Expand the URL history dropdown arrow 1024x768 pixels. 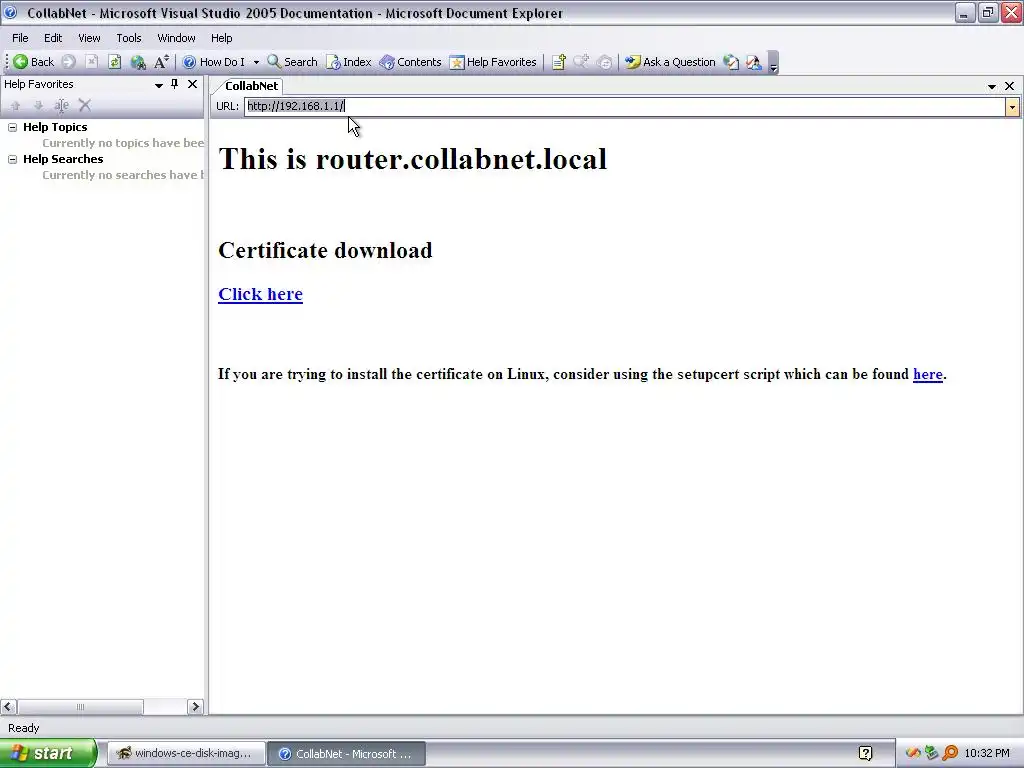click(1012, 106)
